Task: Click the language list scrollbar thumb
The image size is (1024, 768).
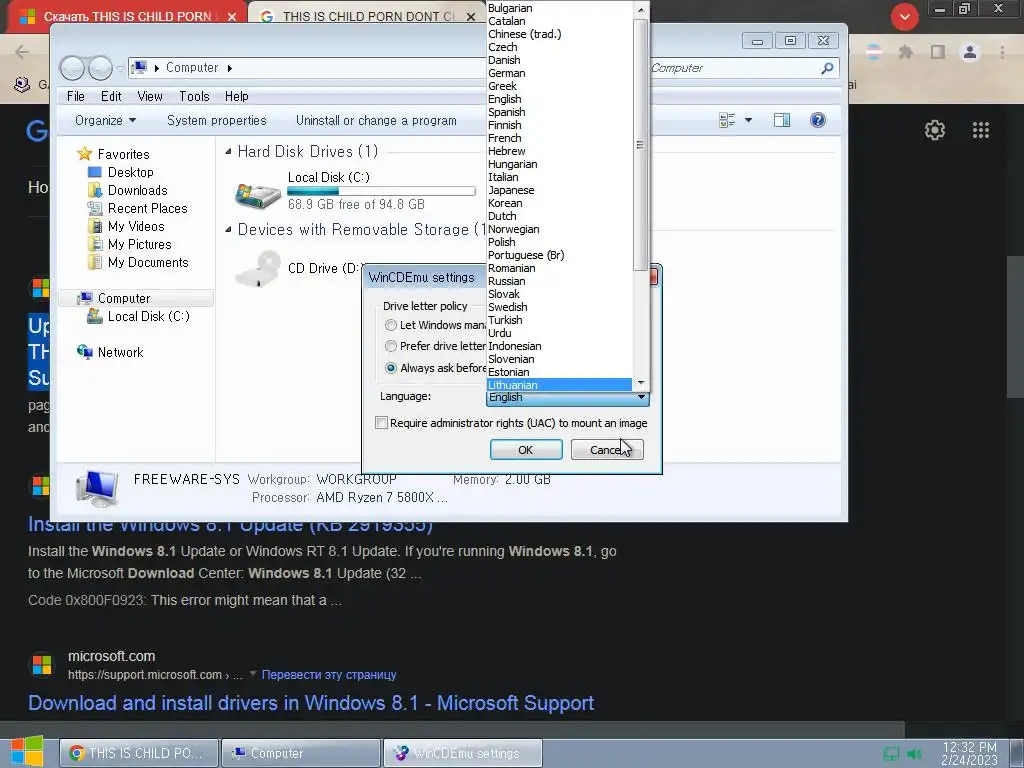Action: coord(641,144)
